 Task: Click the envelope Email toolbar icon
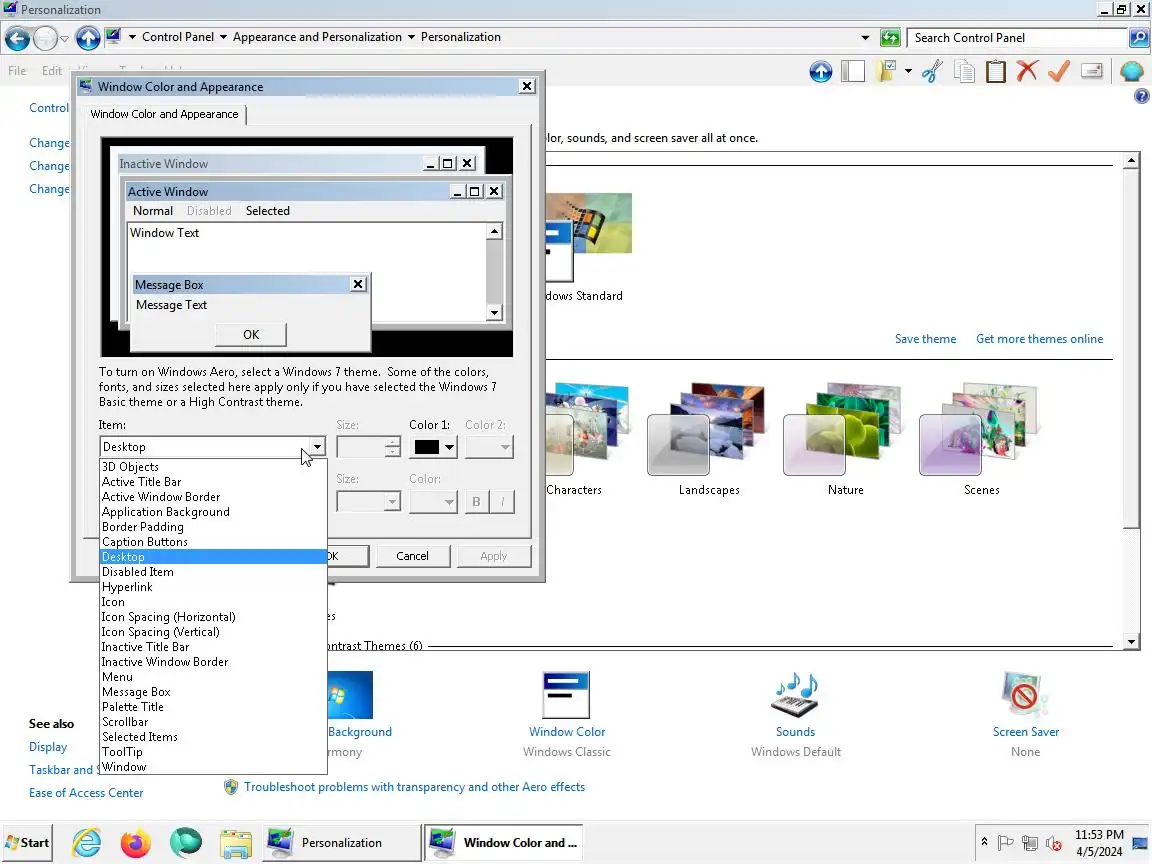[1092, 71]
